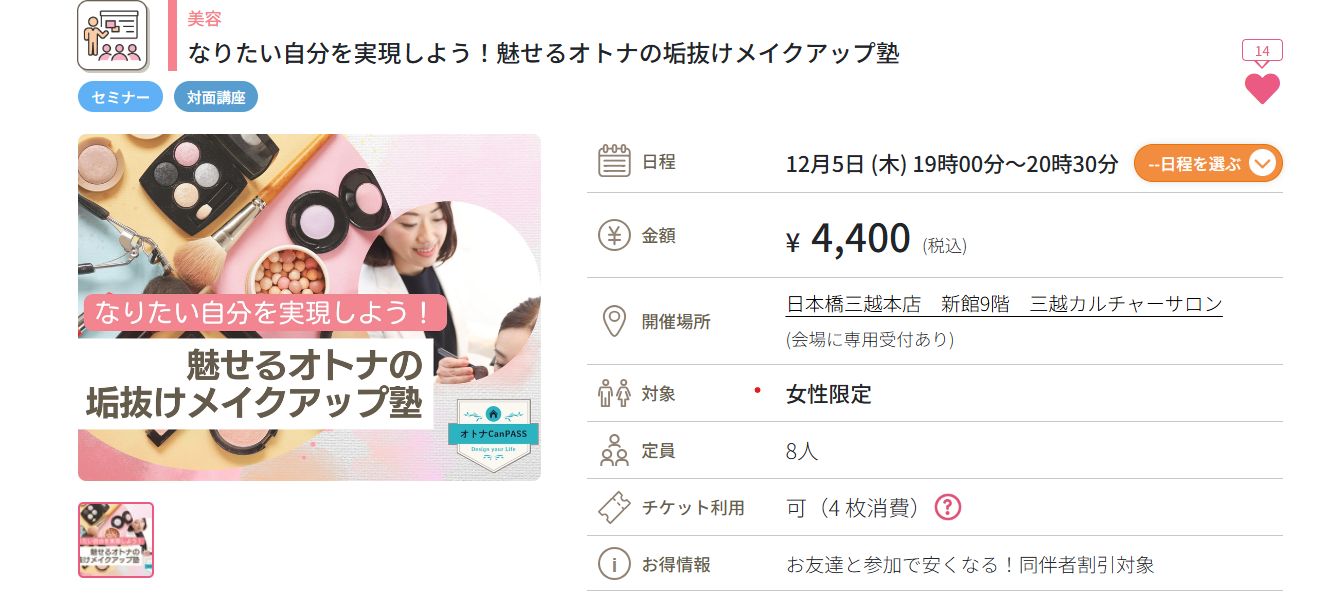The image size is (1333, 616).
Task: Click the info circle icon beside お得情報
Action: (613, 564)
